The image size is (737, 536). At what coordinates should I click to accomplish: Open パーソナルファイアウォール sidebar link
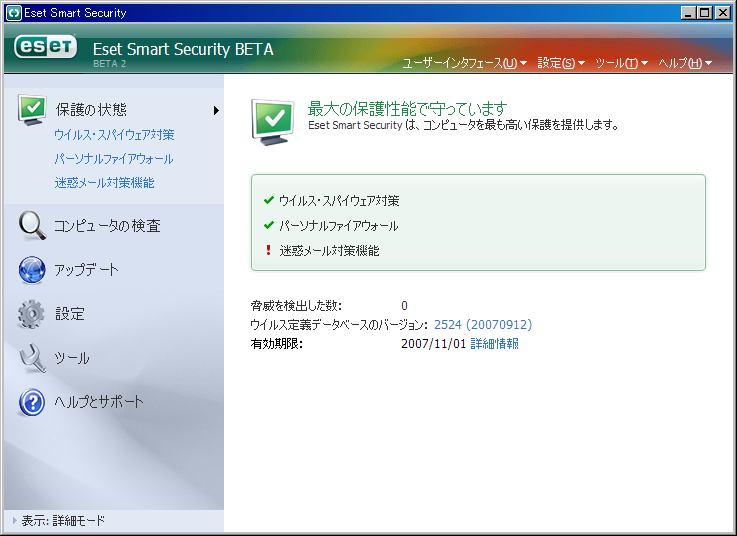[x=114, y=159]
